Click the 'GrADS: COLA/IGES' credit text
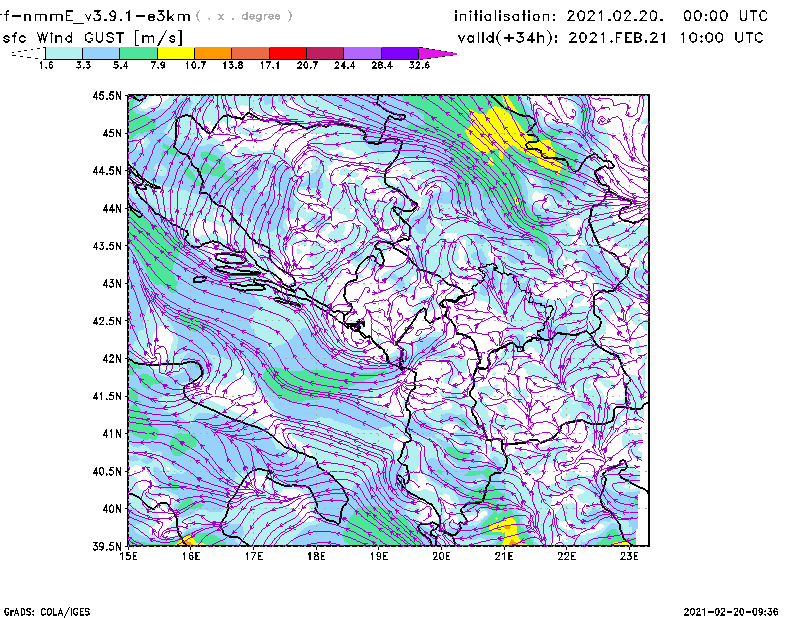 (42, 609)
